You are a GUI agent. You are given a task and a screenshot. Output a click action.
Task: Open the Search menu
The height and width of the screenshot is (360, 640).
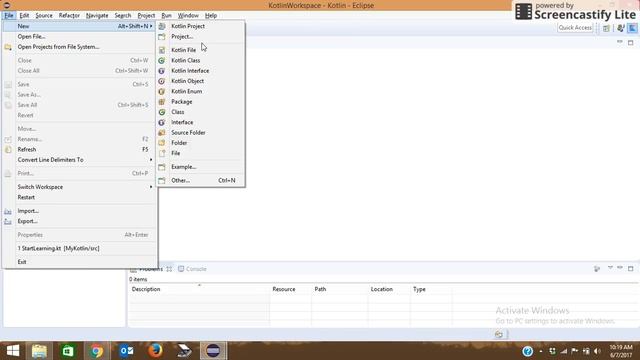click(x=123, y=16)
